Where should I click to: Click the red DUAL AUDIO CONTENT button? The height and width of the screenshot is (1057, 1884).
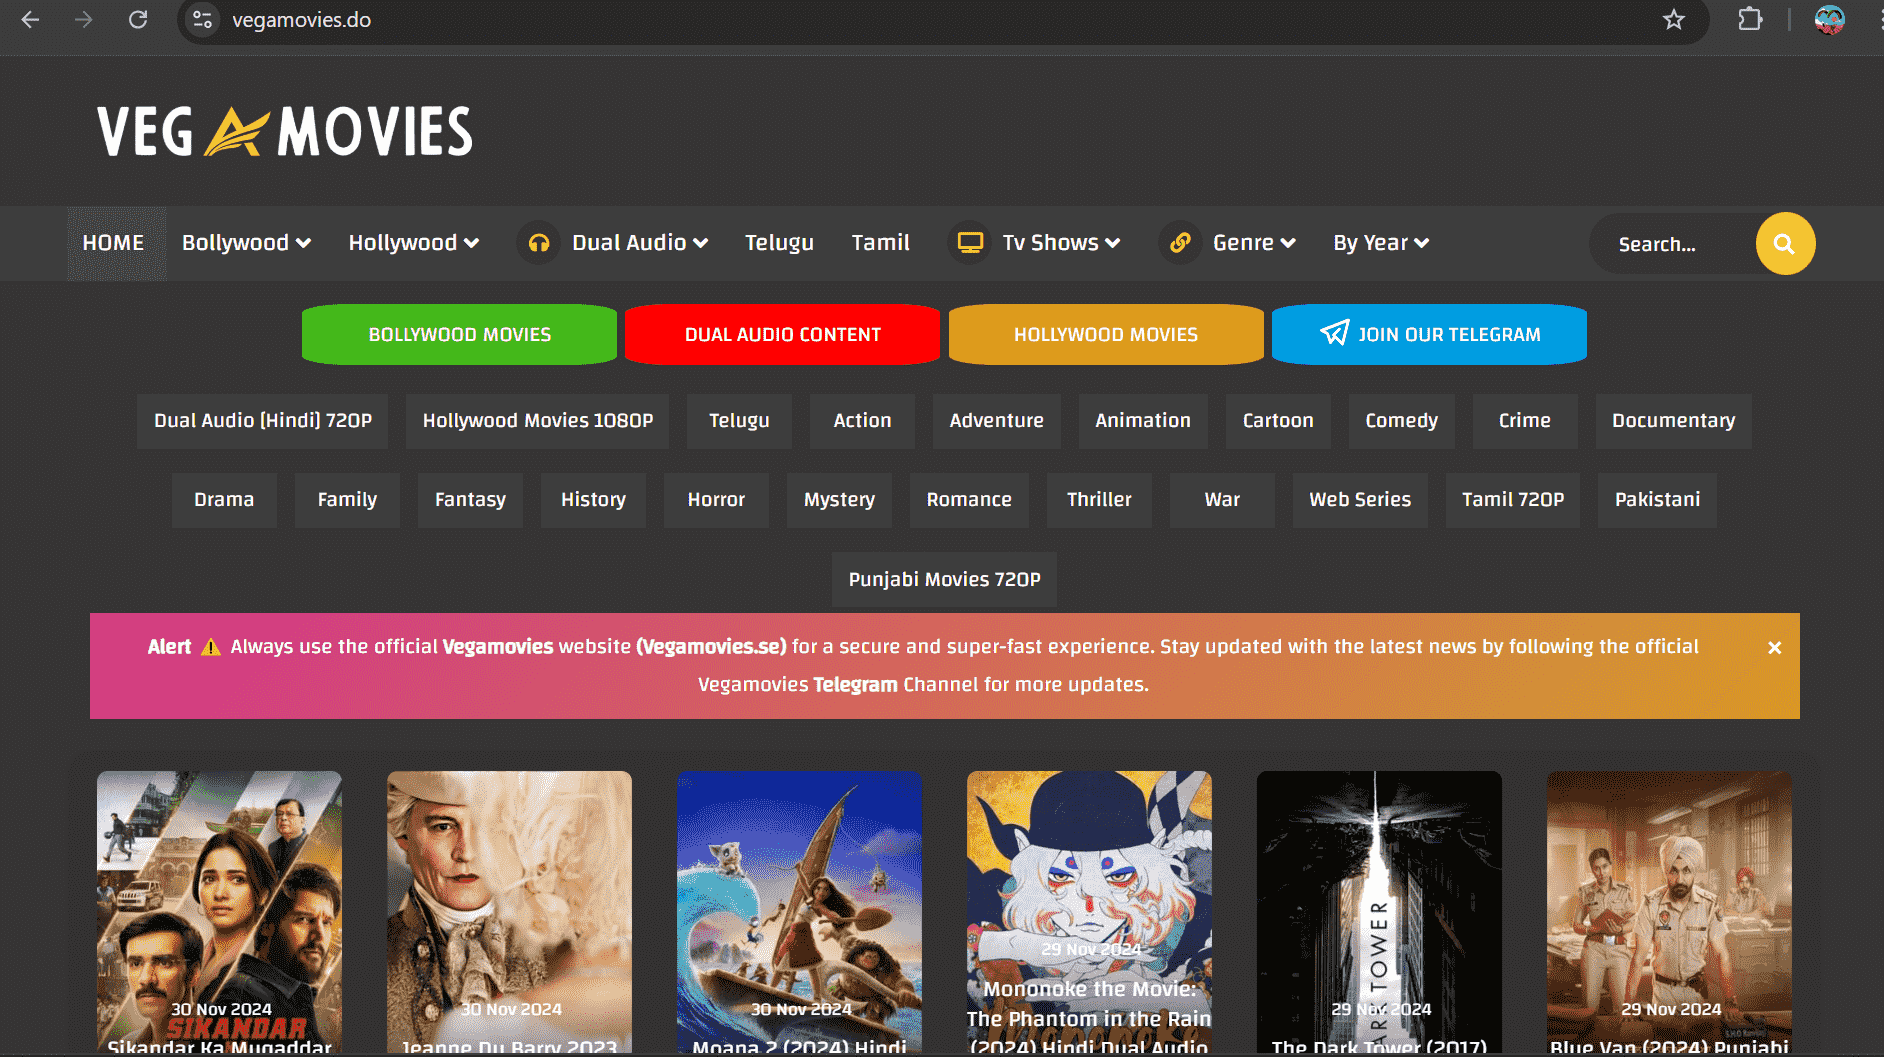click(783, 335)
